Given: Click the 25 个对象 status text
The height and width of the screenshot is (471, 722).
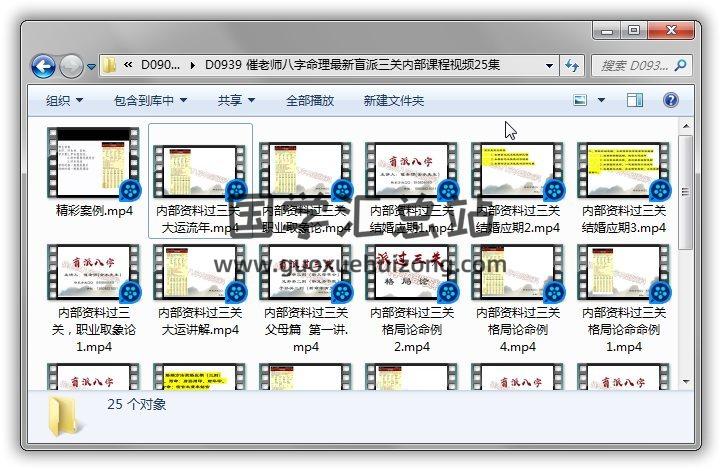Looking at the screenshot, I should coord(136,405).
